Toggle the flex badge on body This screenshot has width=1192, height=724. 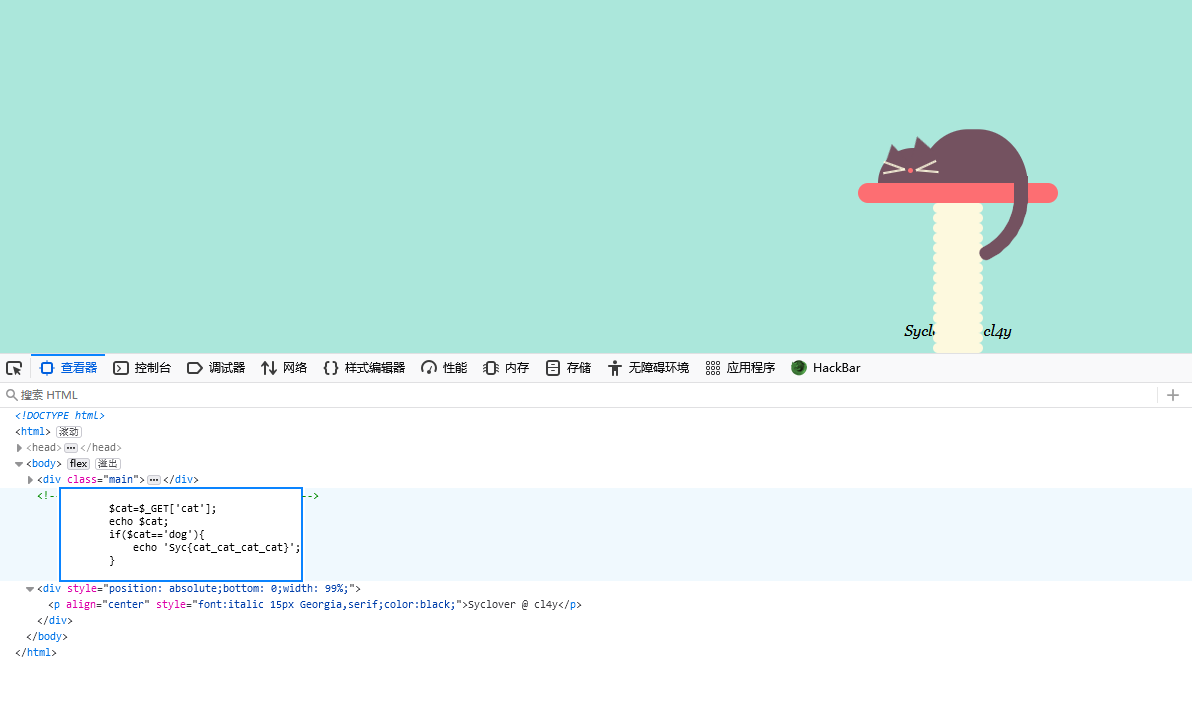click(x=78, y=464)
